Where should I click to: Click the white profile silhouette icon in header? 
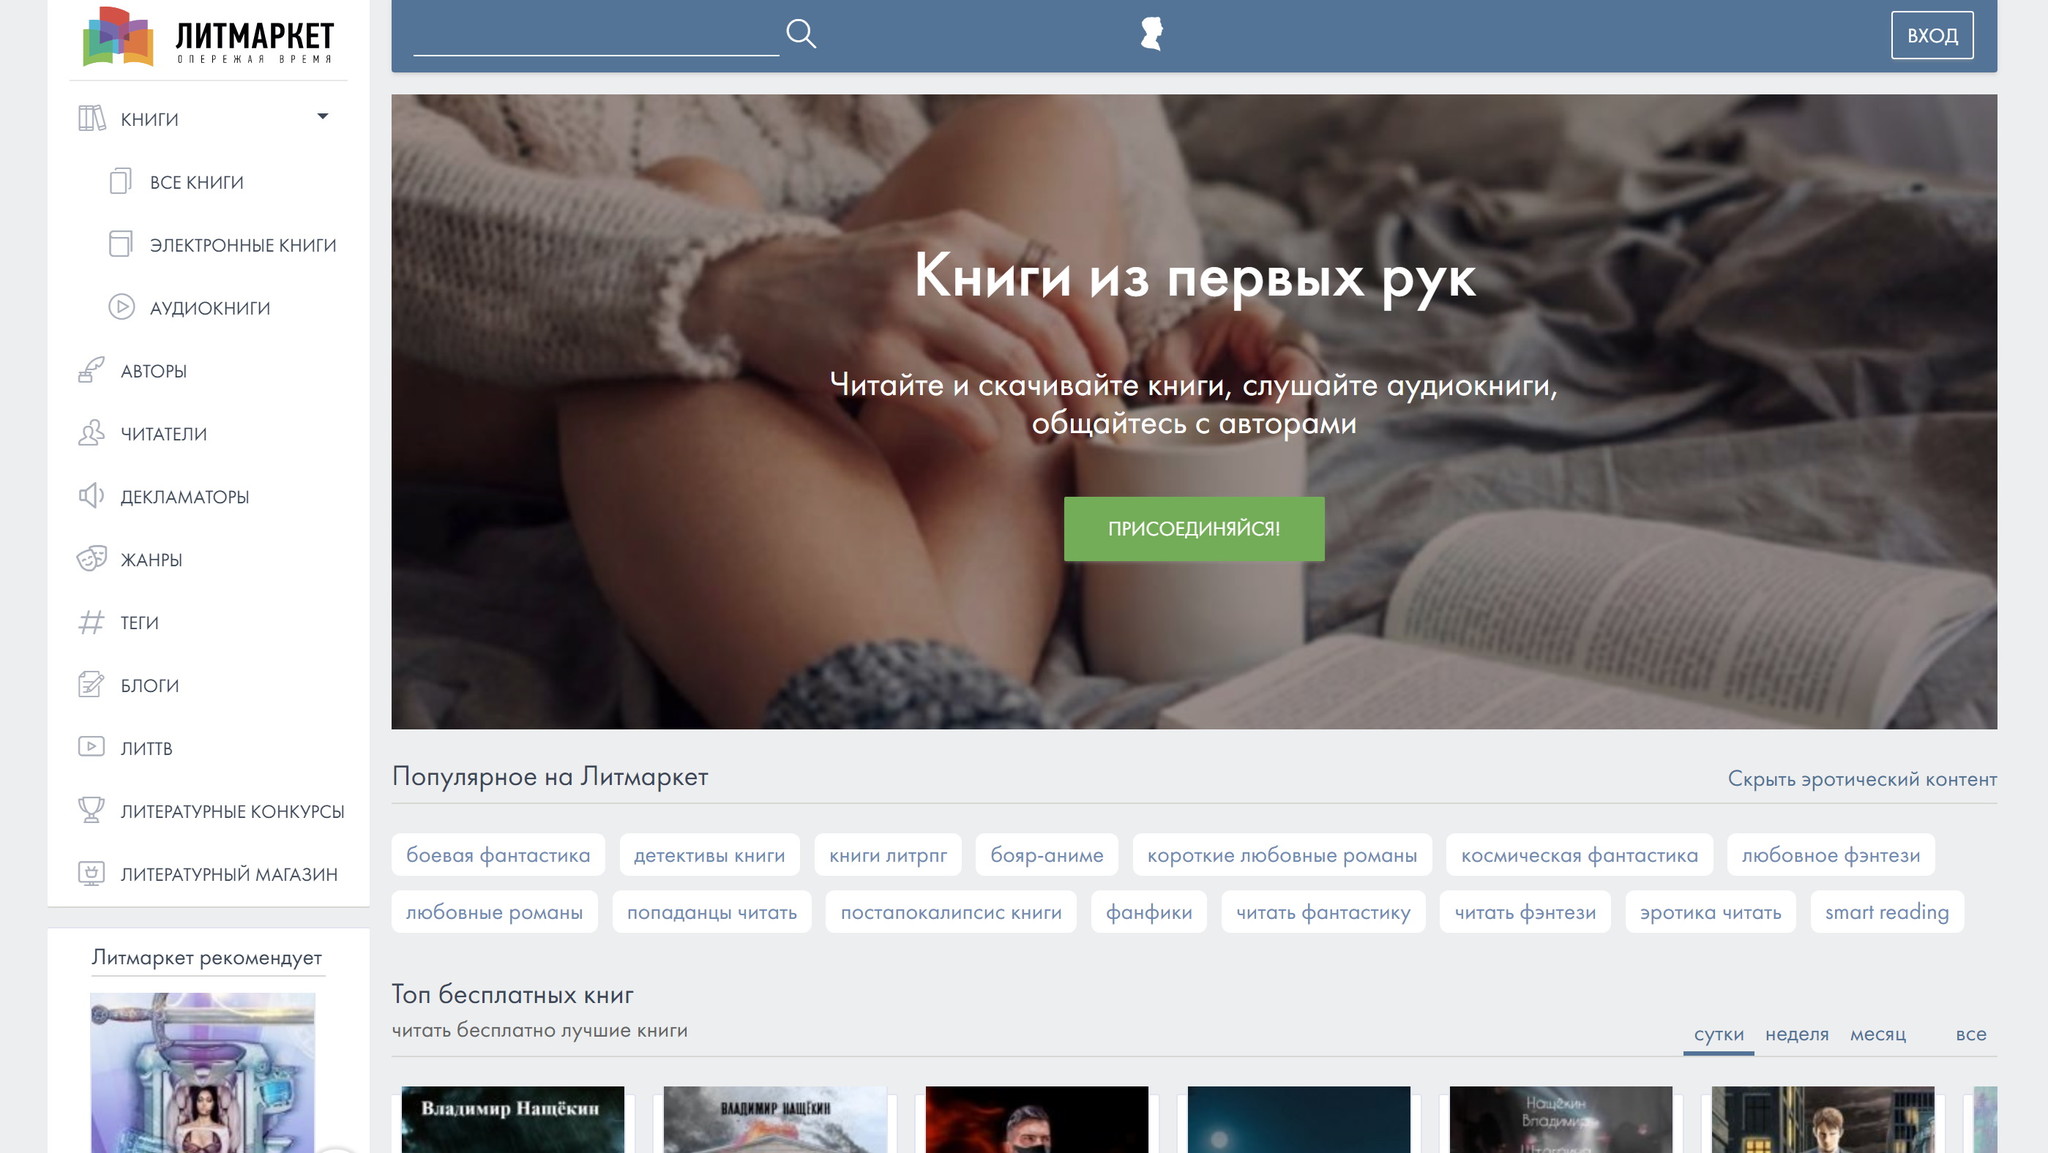(1152, 34)
